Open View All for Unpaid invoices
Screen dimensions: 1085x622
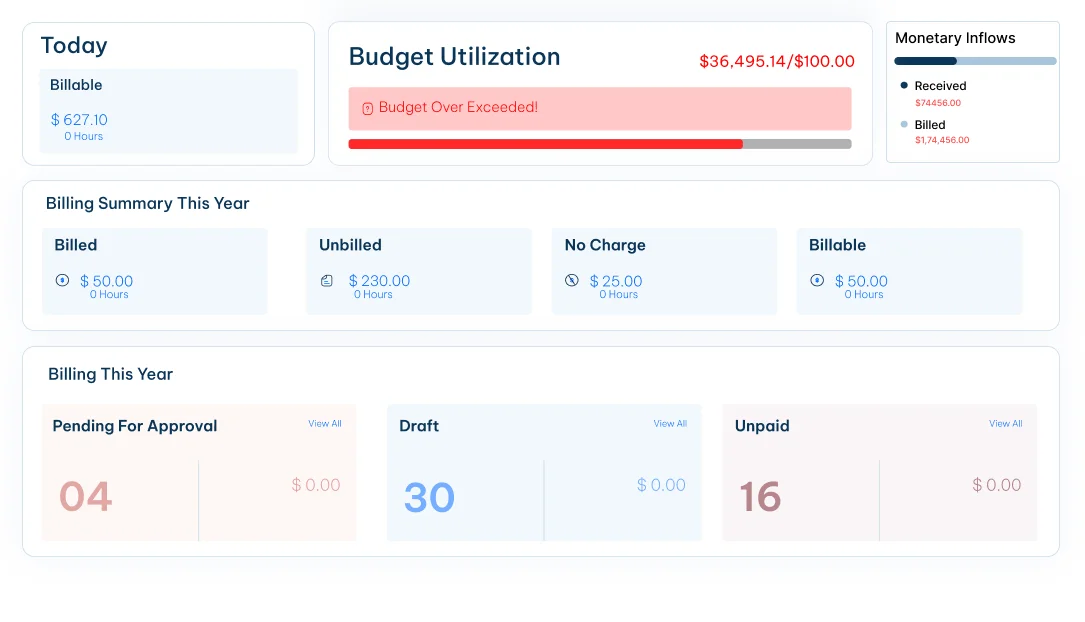click(1005, 423)
